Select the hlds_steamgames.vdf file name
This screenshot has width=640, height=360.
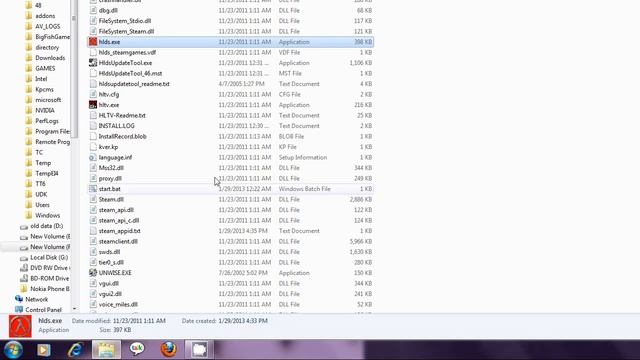coord(127,52)
